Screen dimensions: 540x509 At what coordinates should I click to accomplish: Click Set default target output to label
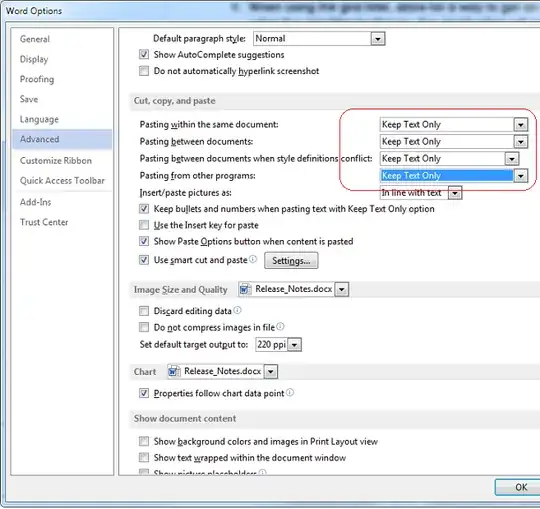(x=194, y=344)
